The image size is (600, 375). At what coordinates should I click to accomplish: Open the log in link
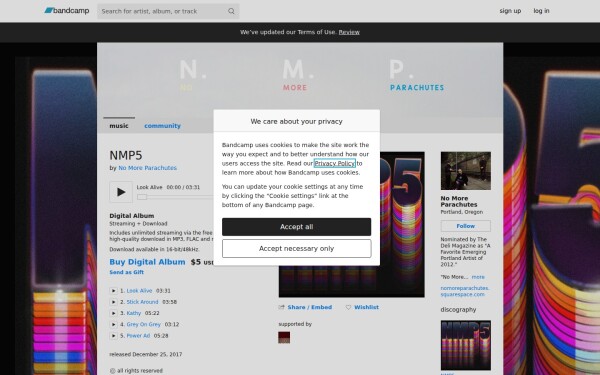click(x=541, y=11)
